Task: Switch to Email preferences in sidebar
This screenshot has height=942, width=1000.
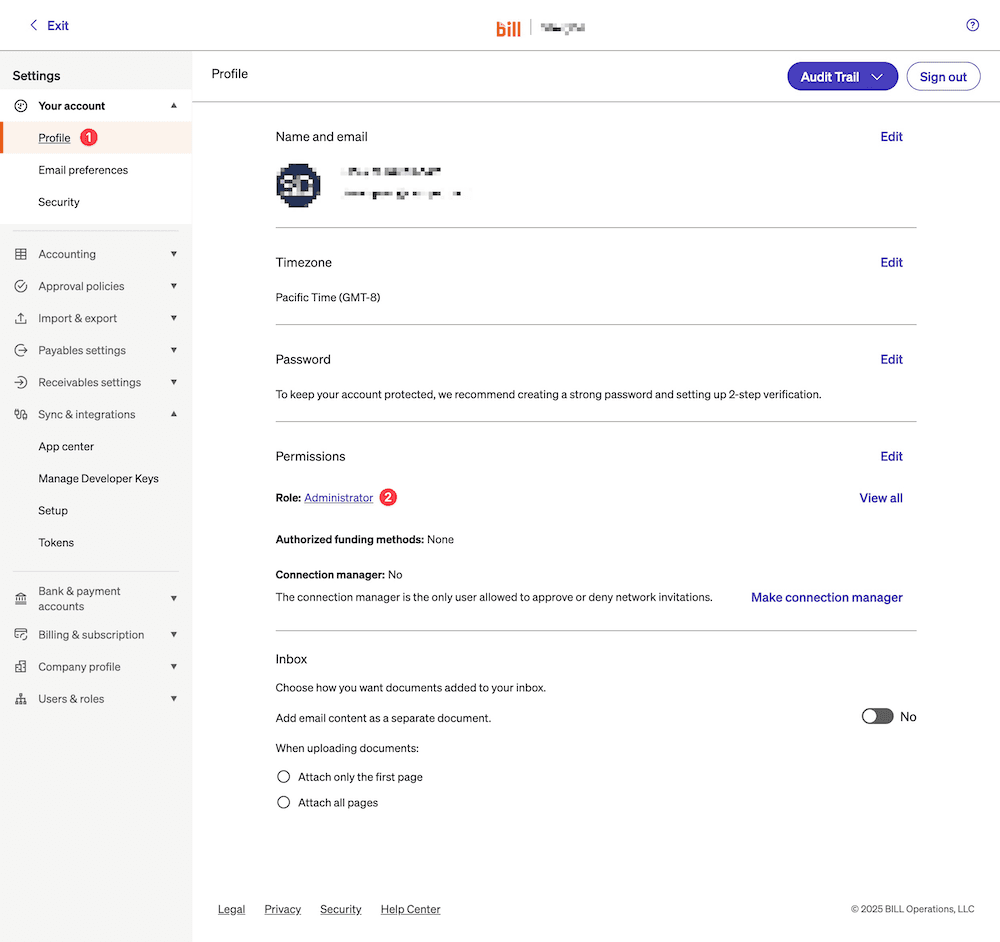Action: click(x=83, y=169)
